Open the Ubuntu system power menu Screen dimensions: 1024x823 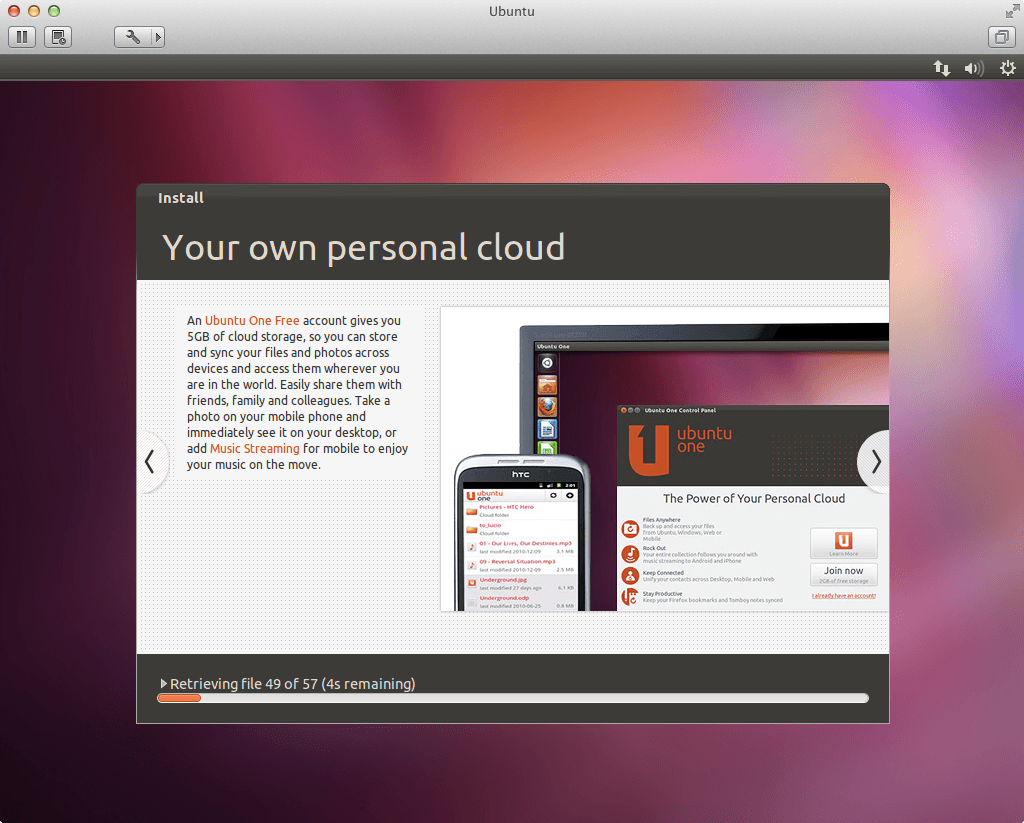[1008, 68]
